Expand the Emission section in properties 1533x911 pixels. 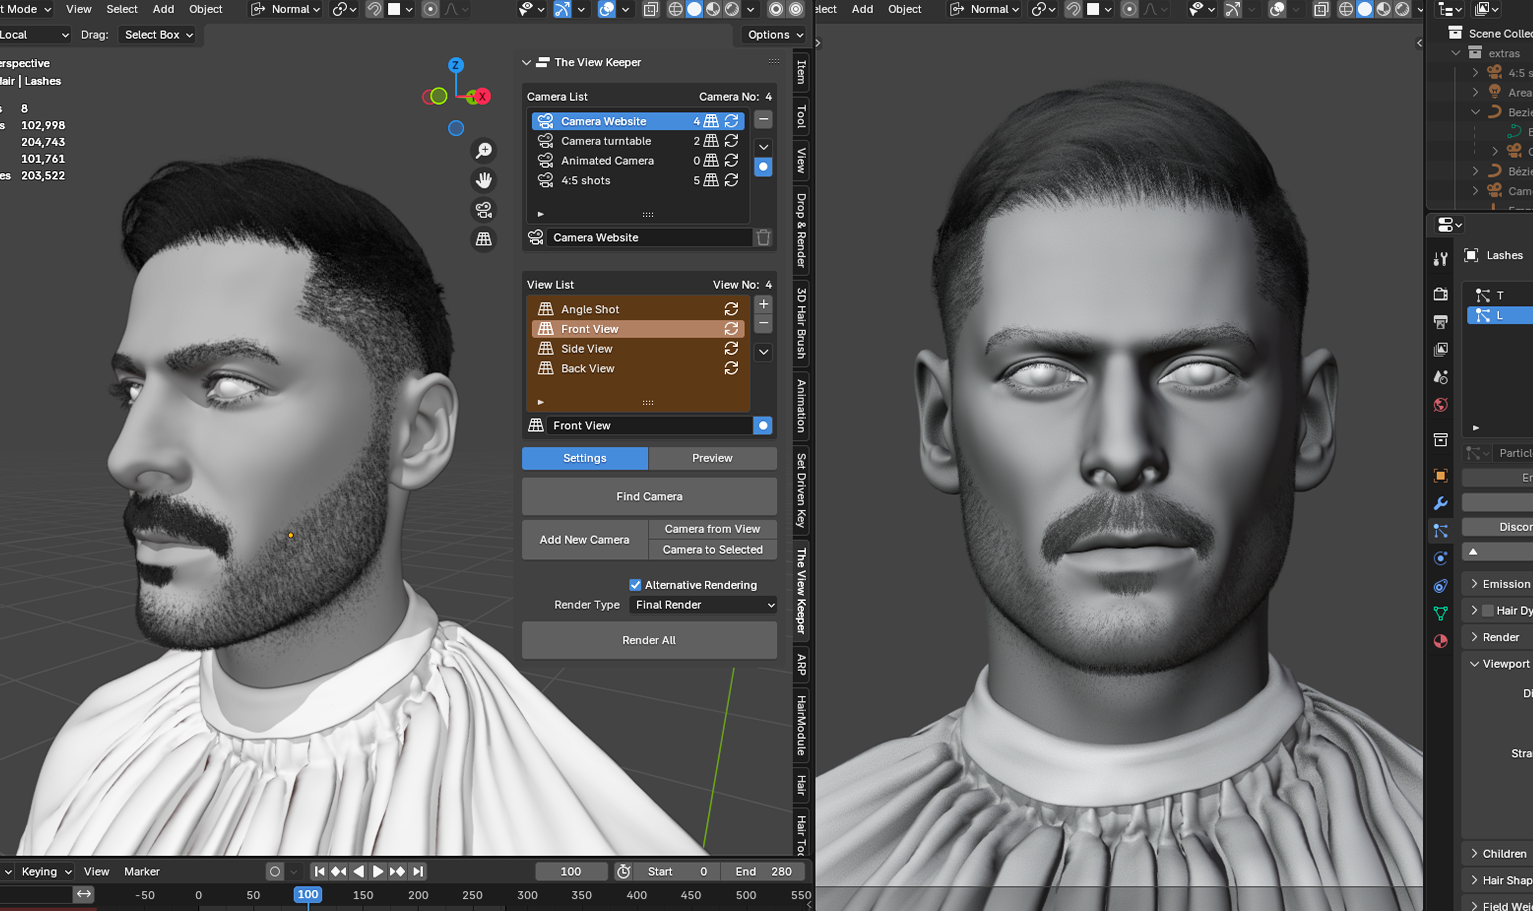pos(1474,583)
